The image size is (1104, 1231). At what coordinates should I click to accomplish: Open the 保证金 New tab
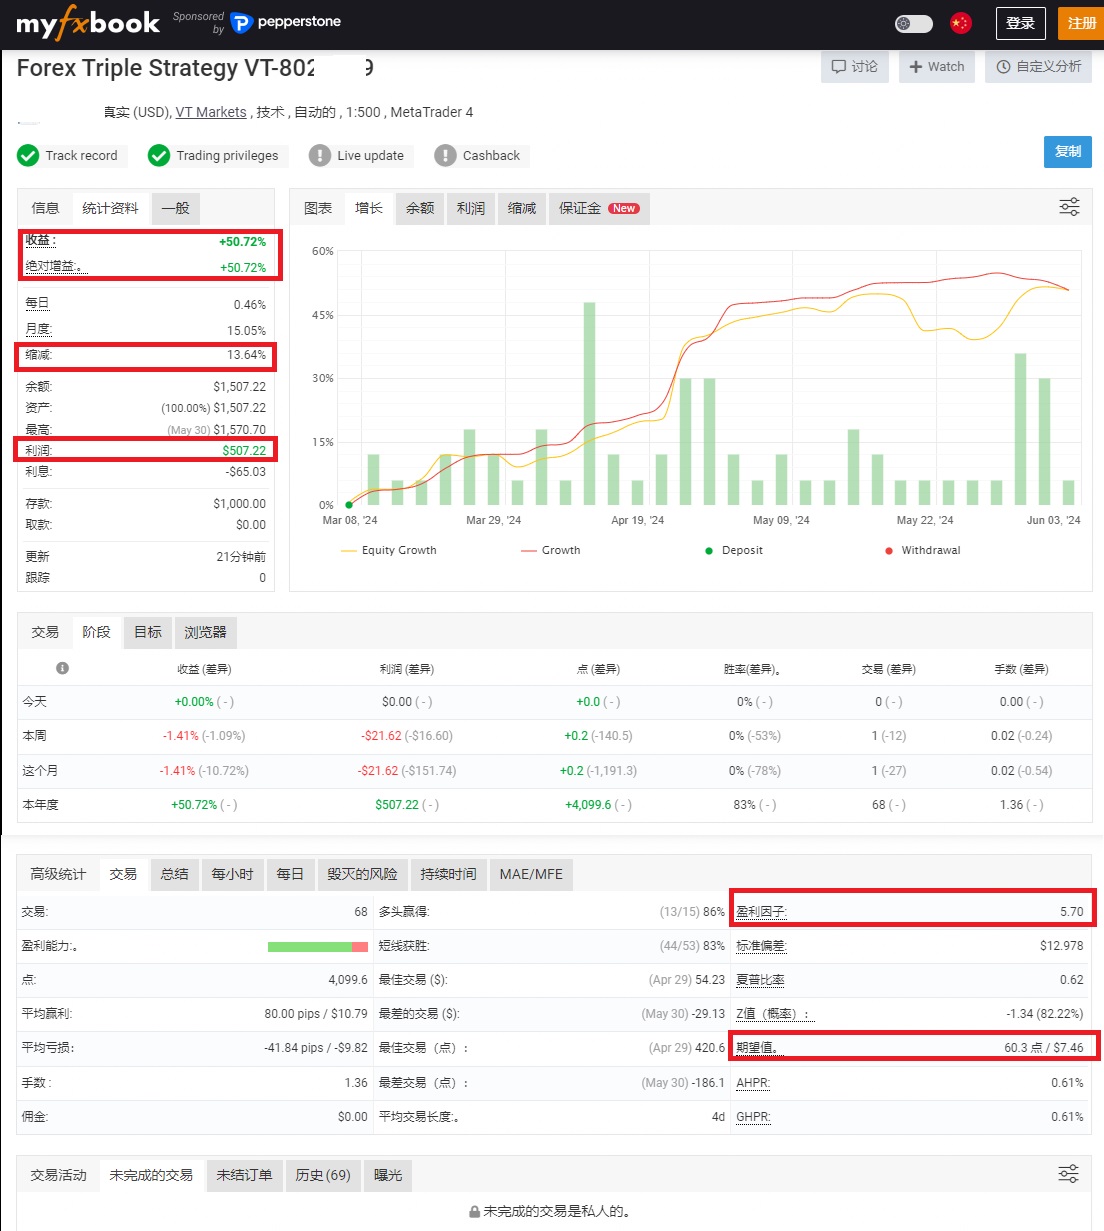(x=599, y=208)
